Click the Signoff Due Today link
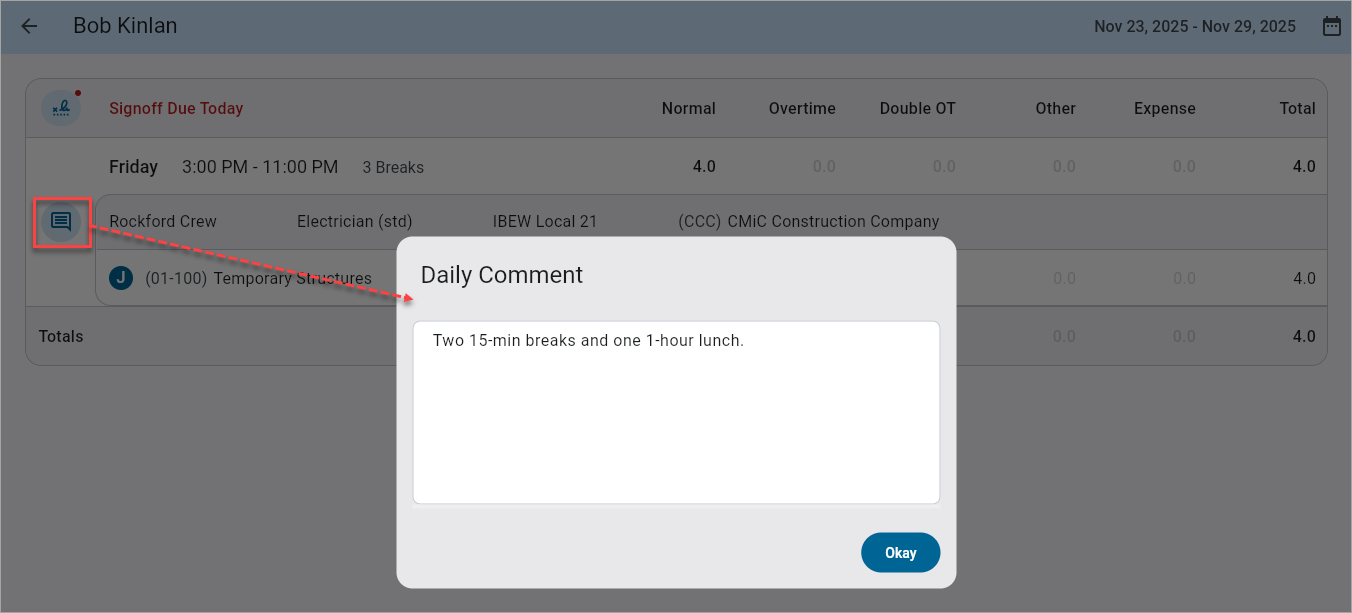The width and height of the screenshot is (1352, 613). [x=176, y=108]
